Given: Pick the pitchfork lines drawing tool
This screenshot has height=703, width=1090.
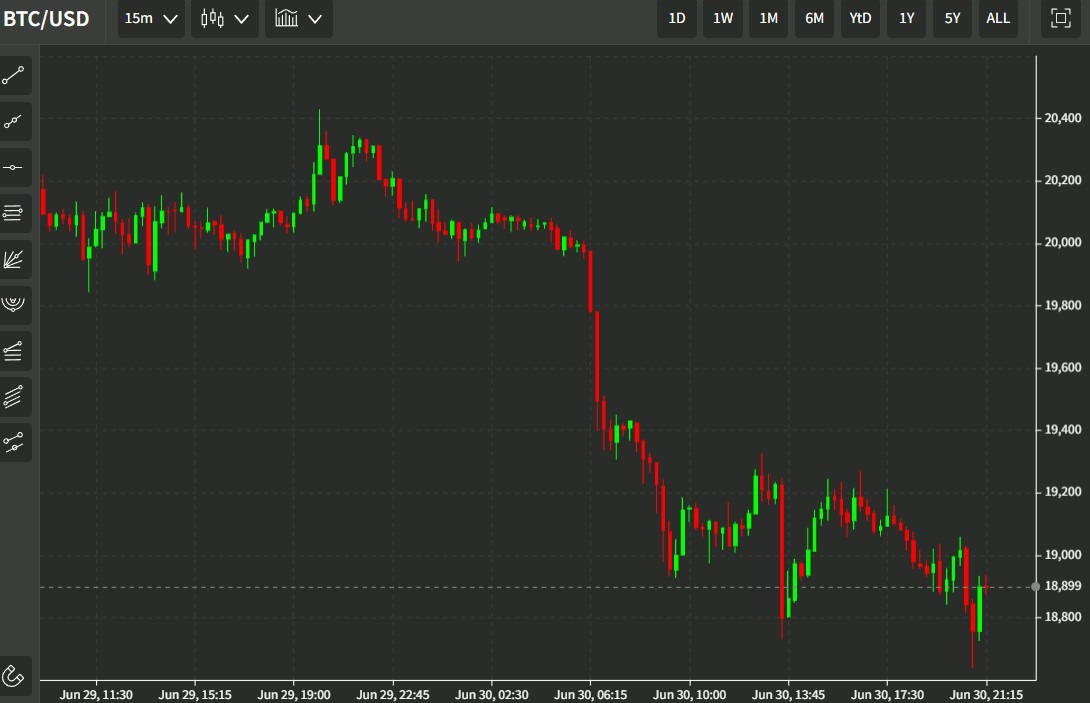Looking at the screenshot, I should pyautogui.click(x=15, y=351).
